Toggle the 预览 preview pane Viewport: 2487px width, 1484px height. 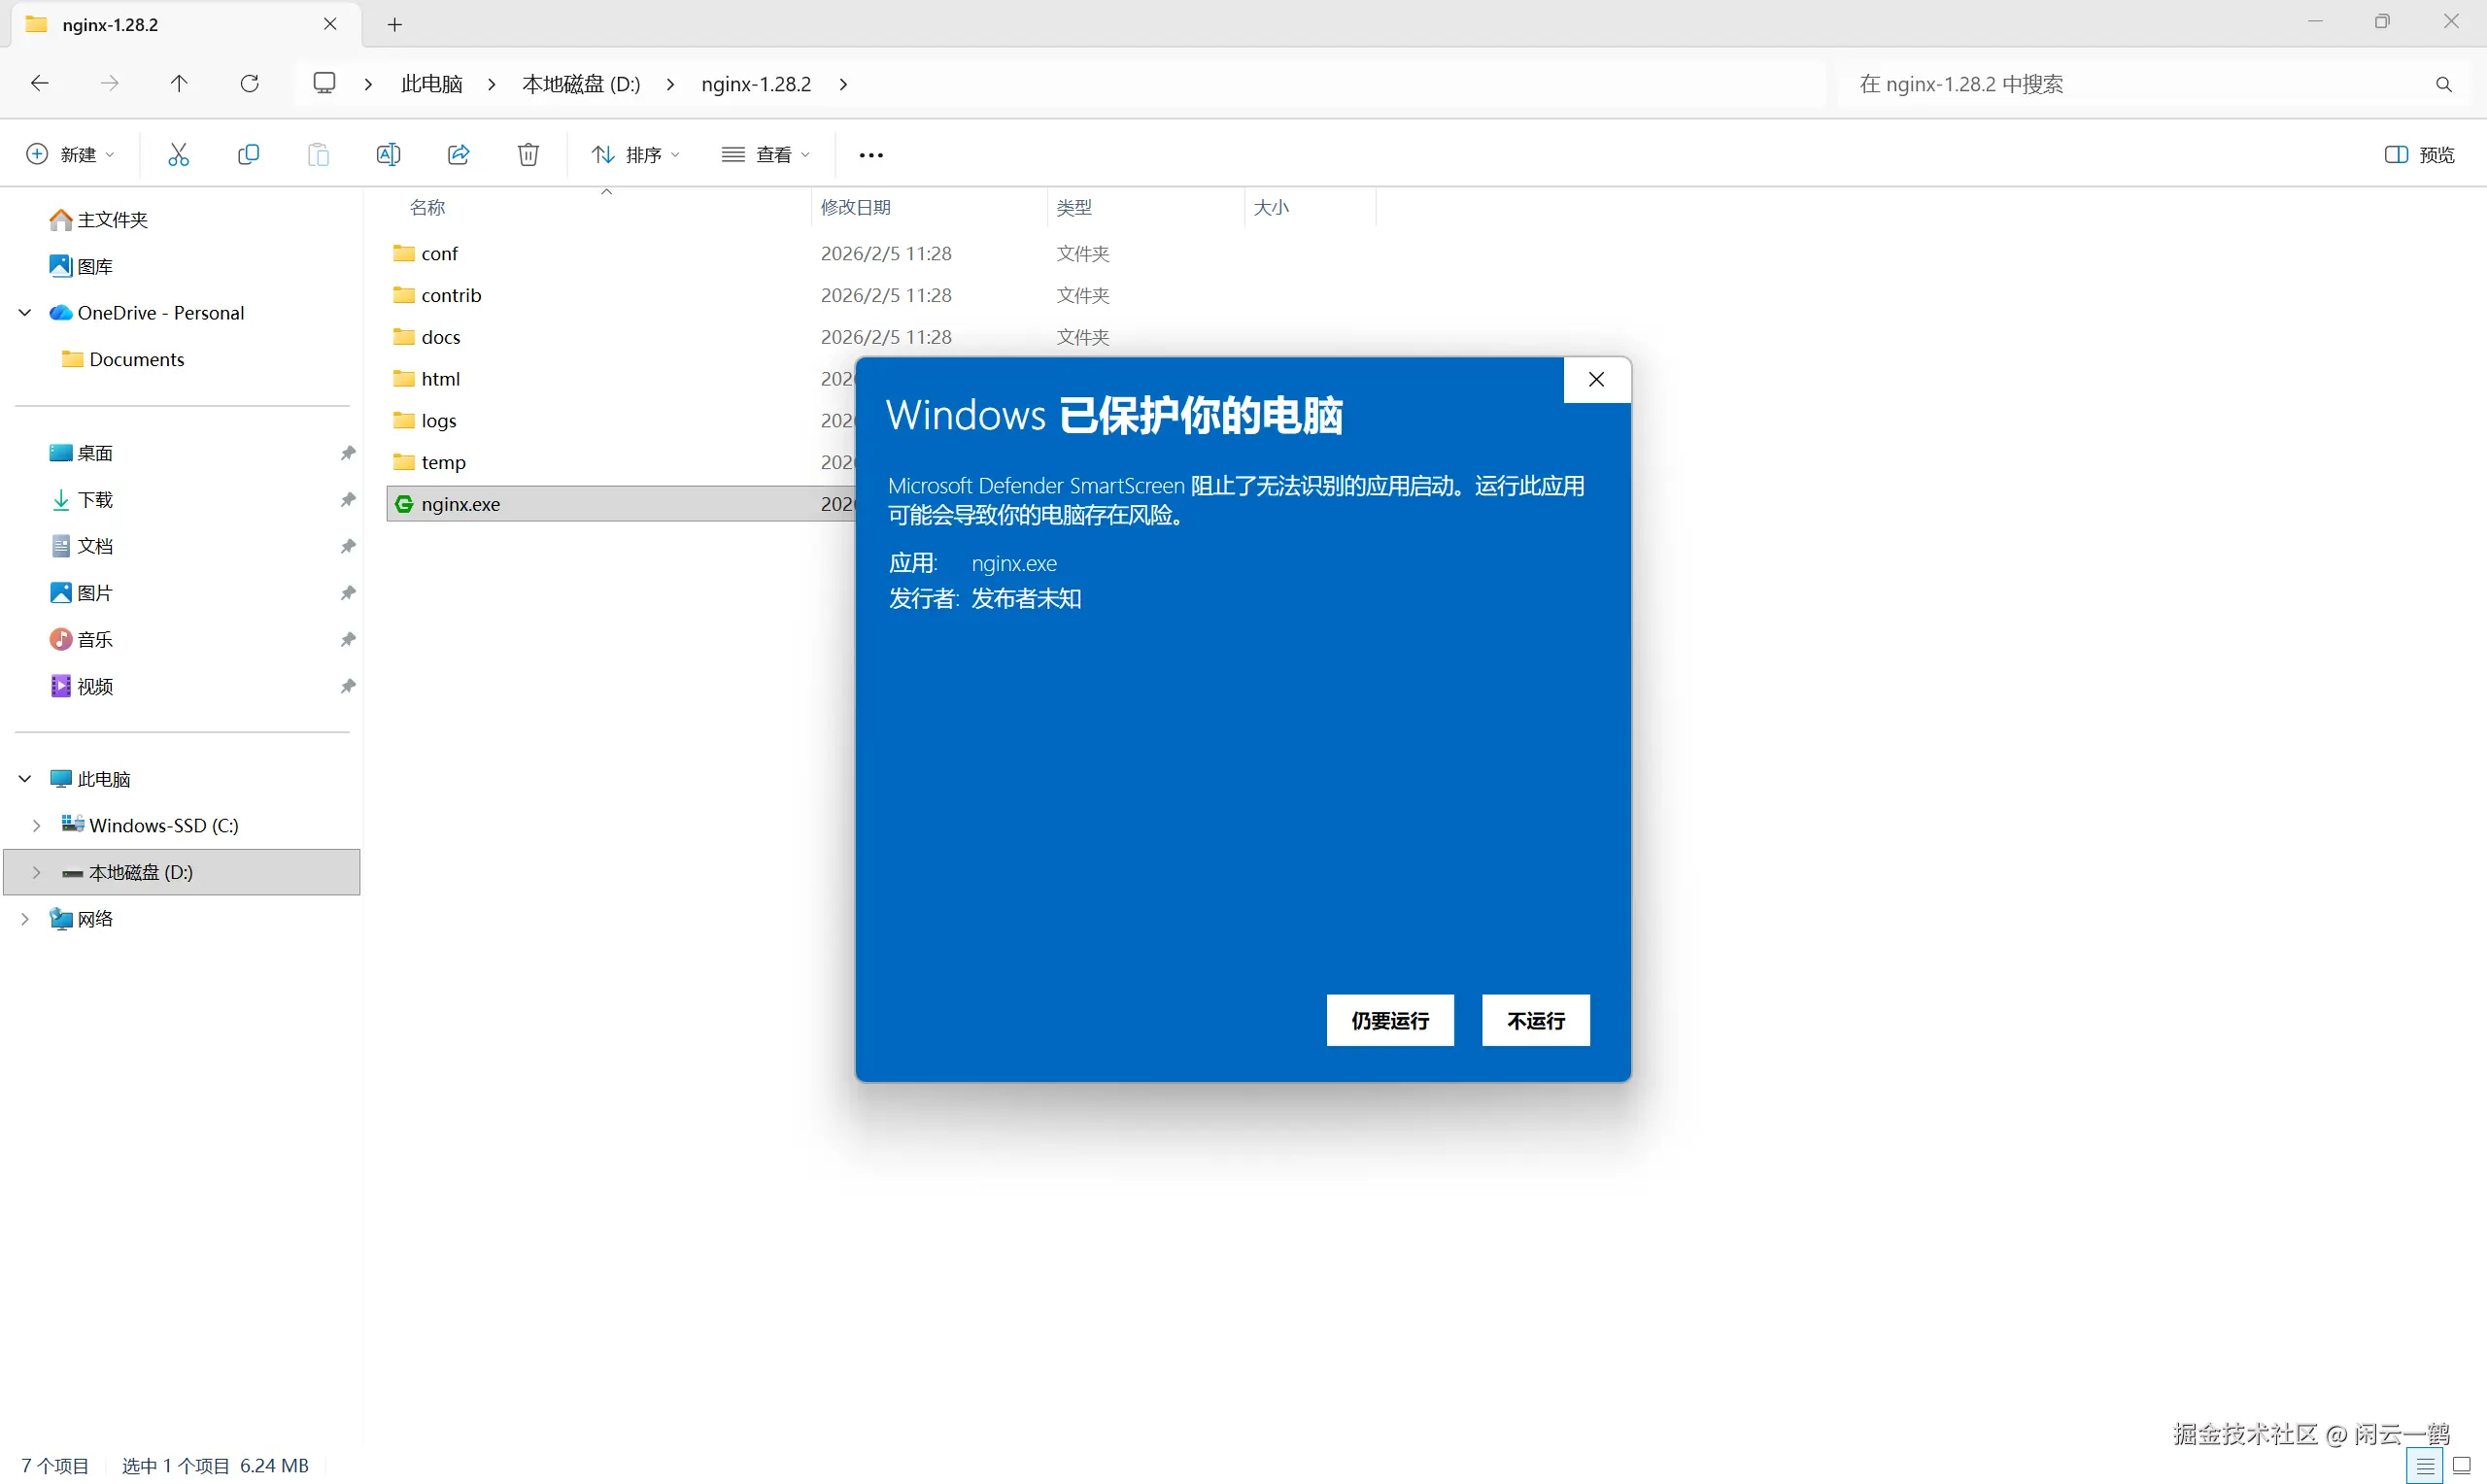click(x=2419, y=154)
